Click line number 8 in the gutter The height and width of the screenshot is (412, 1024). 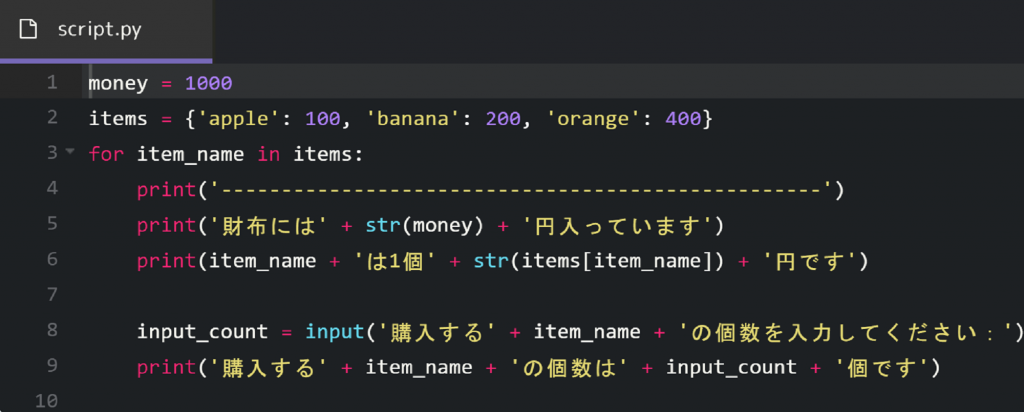point(52,330)
